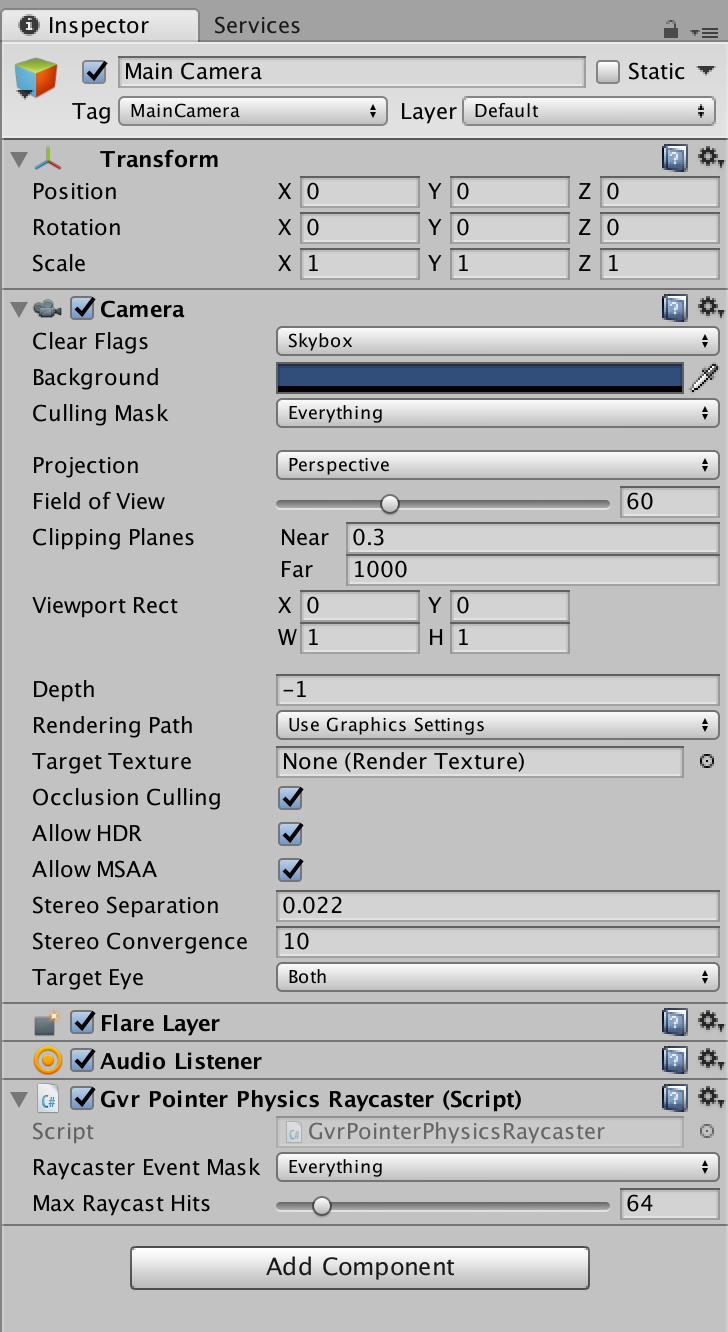Open the Camera component gear menu

point(710,308)
